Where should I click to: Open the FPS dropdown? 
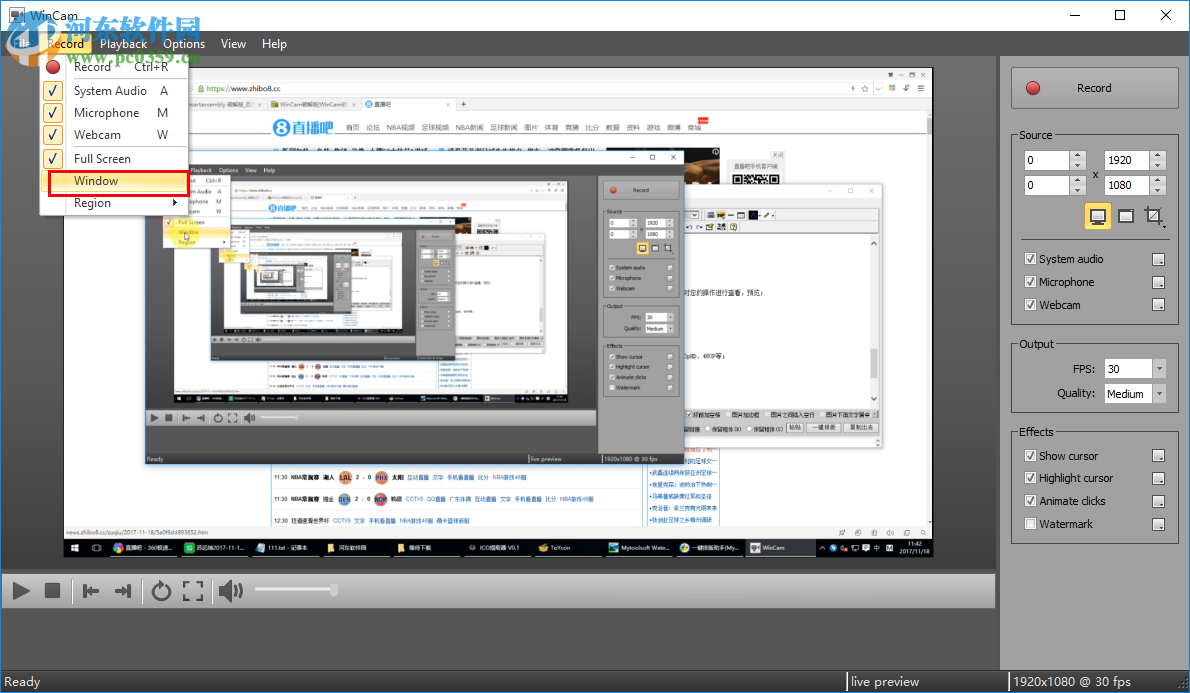click(1159, 369)
